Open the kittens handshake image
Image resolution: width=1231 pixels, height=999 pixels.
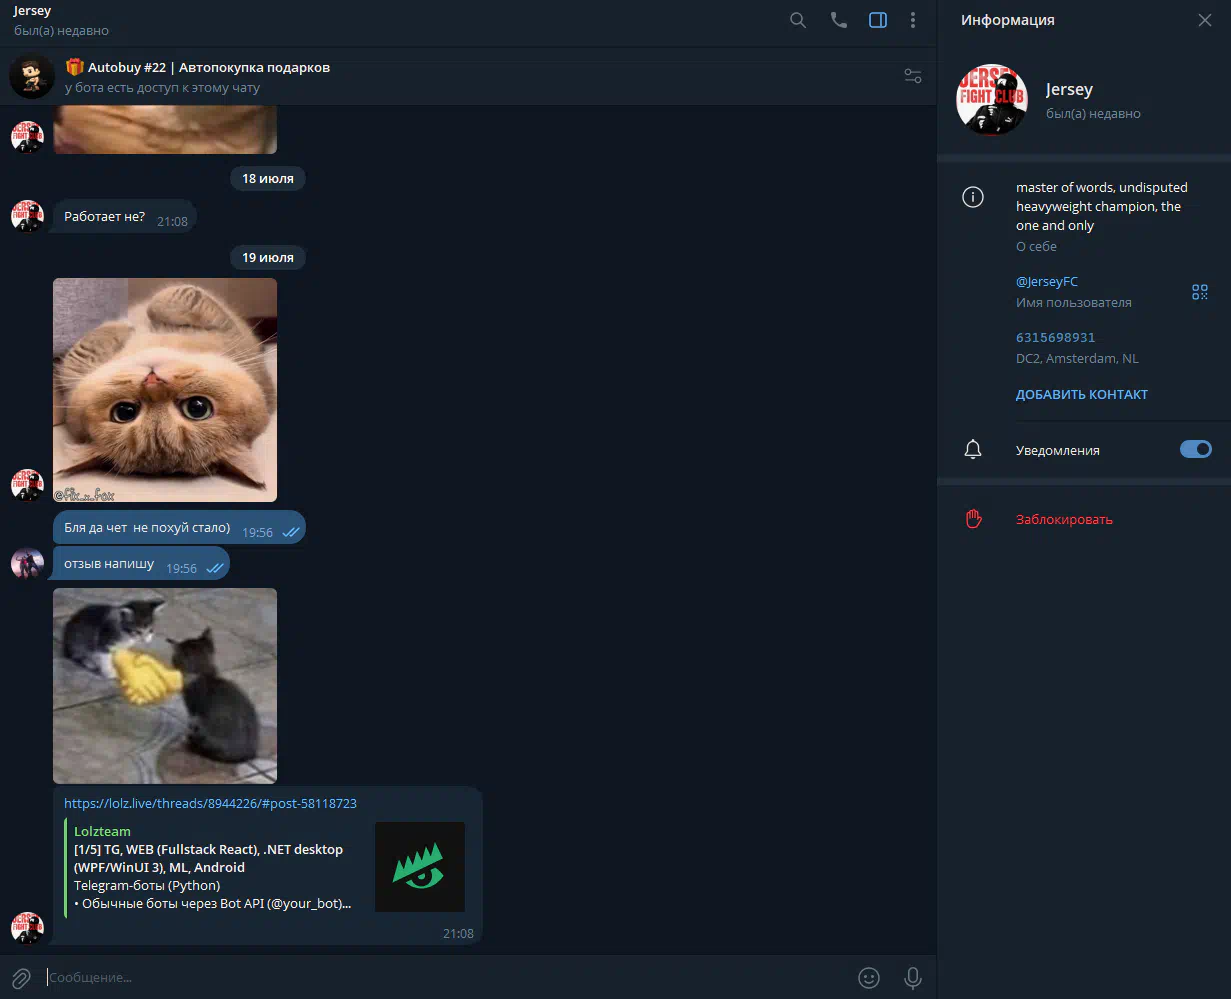pyautogui.click(x=165, y=686)
